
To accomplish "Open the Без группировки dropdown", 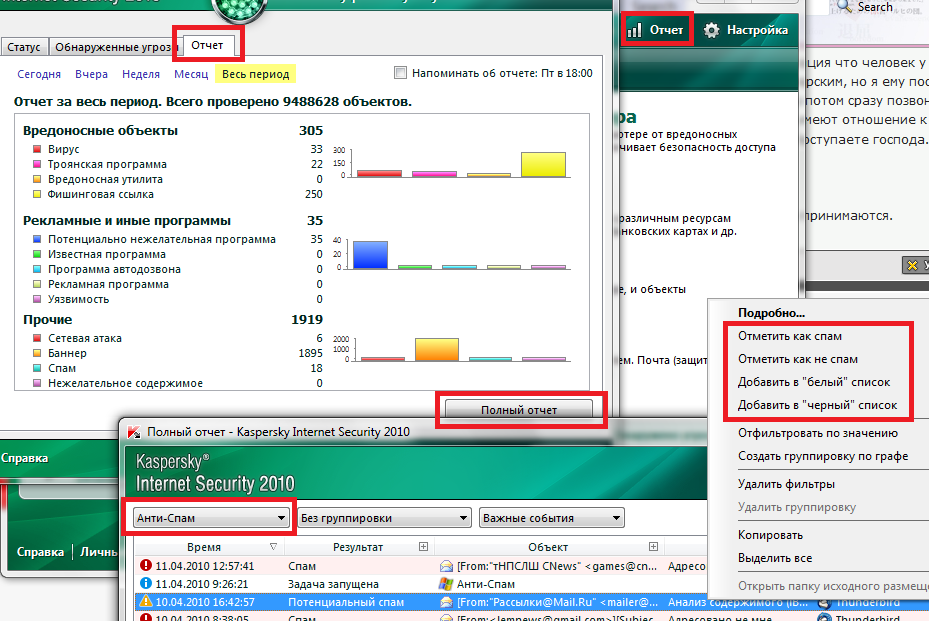I will [x=384, y=518].
